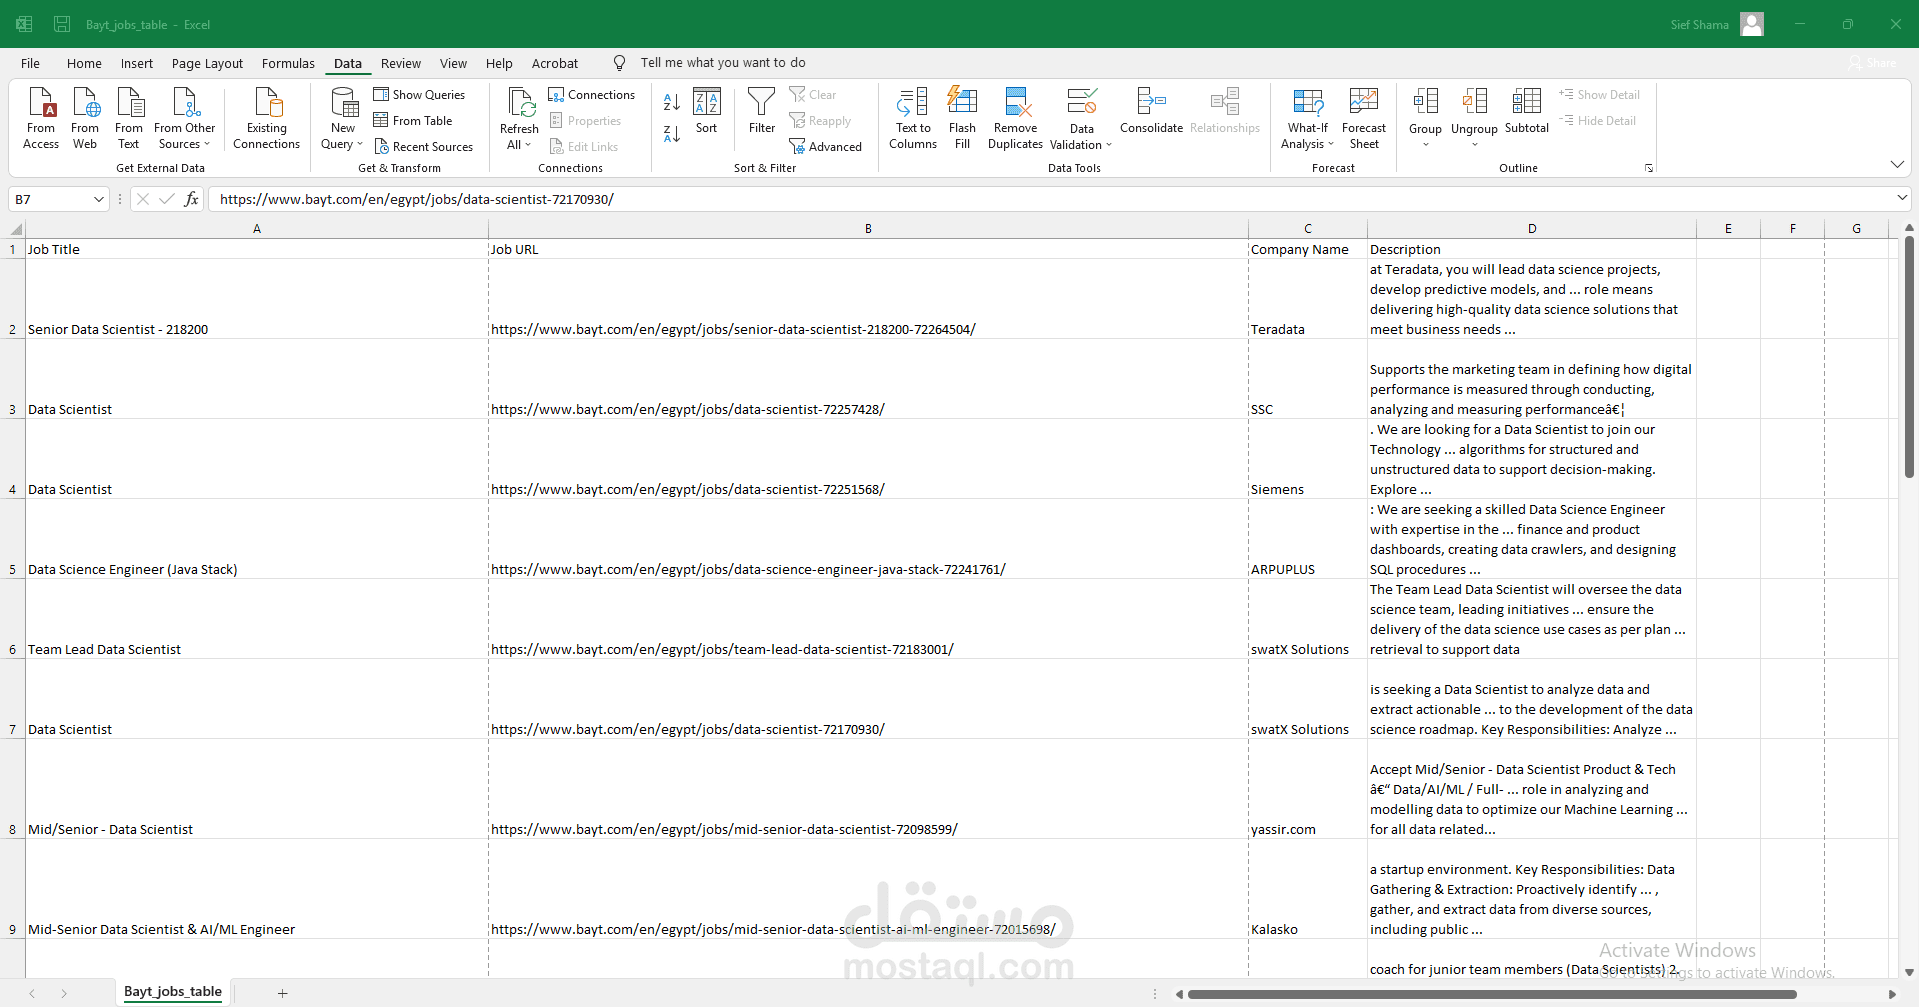Screen dimensions: 1919x1007
Task: Open the Text to Columns tool
Action: pyautogui.click(x=912, y=118)
